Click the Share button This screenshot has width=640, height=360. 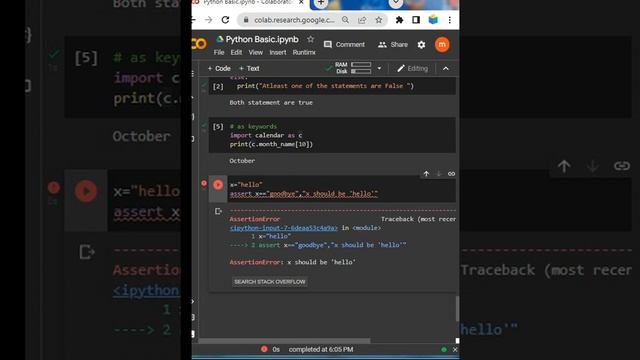point(393,44)
